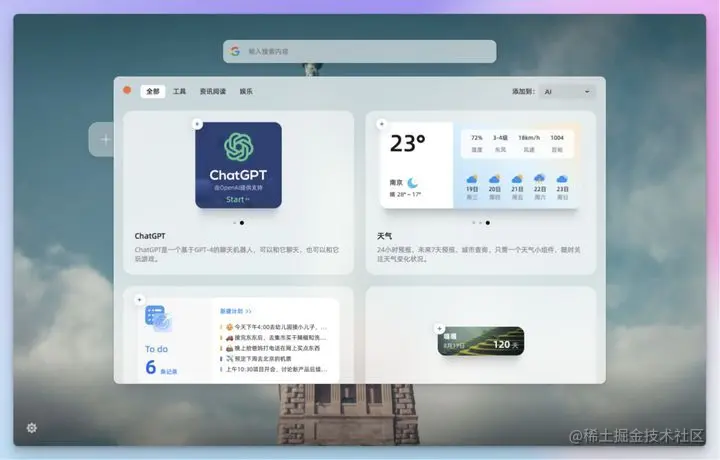The height and width of the screenshot is (460, 720).
Task: Select the 全部 tab
Action: click(x=152, y=91)
